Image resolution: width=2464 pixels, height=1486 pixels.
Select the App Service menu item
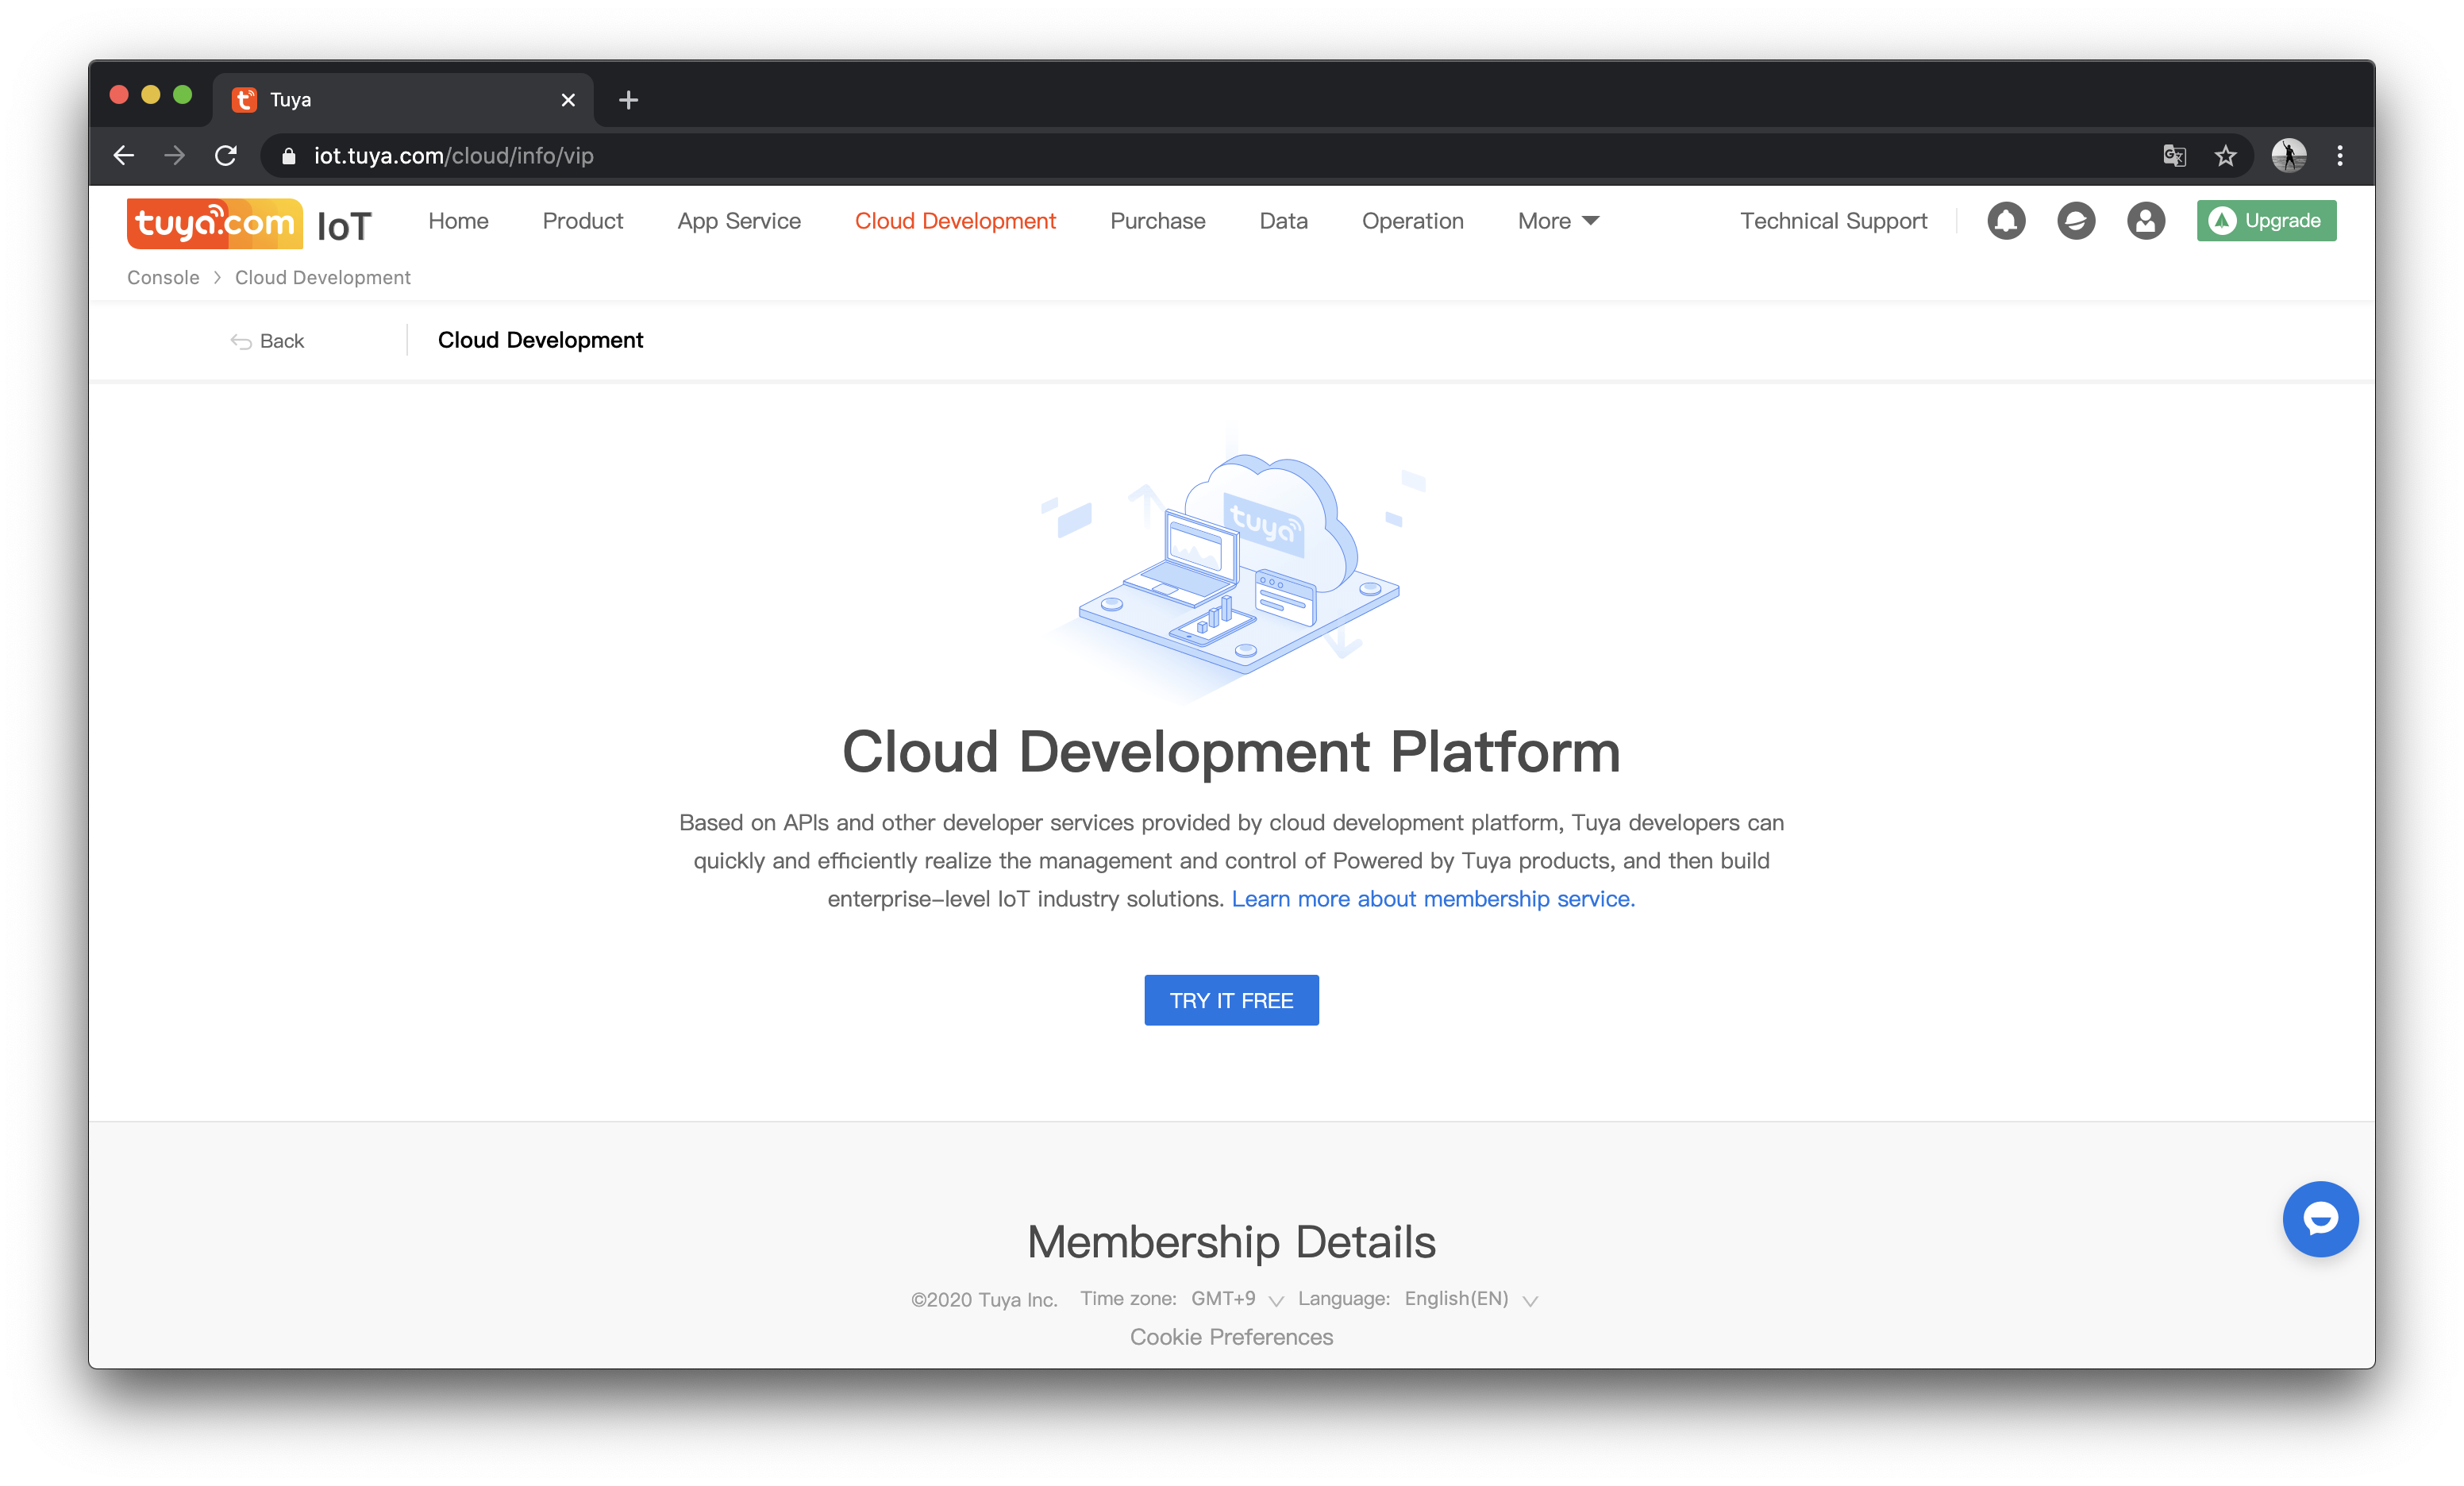click(738, 221)
